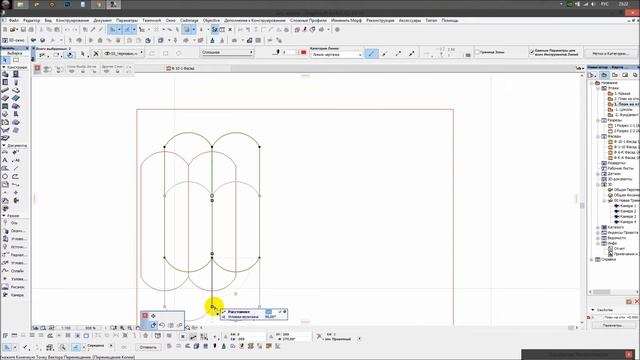Click the Отменить button
This screenshot has height=360, width=640.
[148, 347]
